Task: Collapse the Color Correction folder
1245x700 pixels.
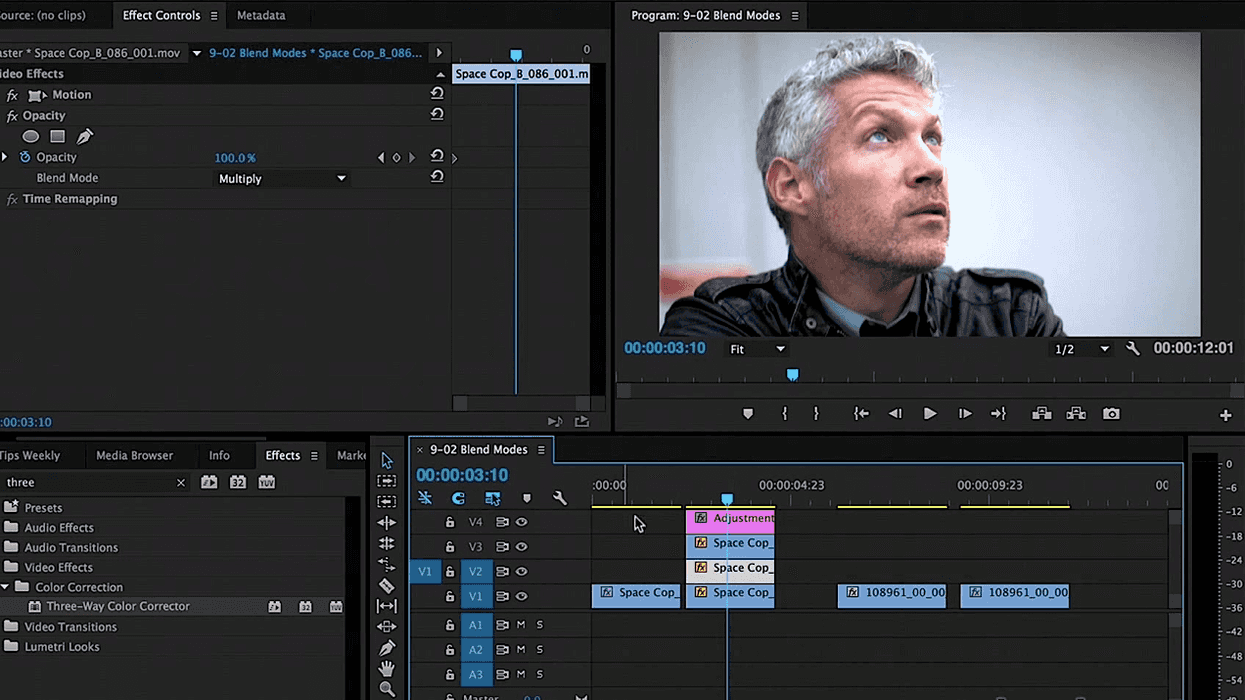Action: click(5, 587)
